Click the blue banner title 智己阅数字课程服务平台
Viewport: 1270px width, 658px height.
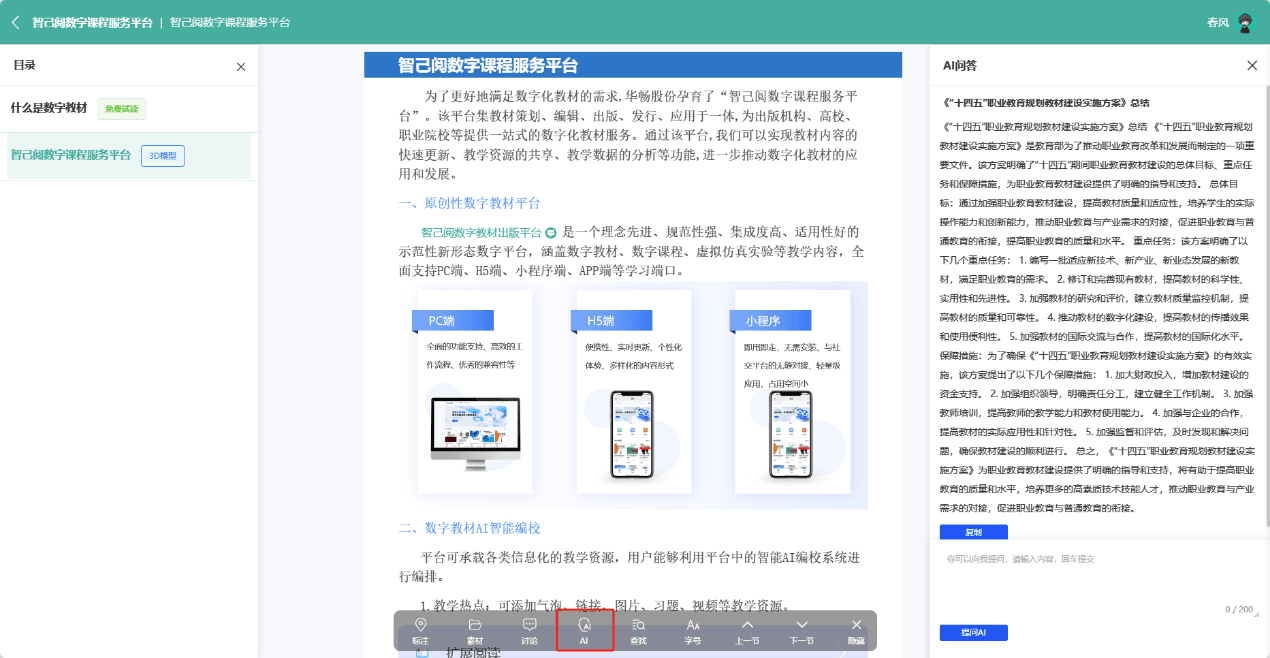coord(488,66)
